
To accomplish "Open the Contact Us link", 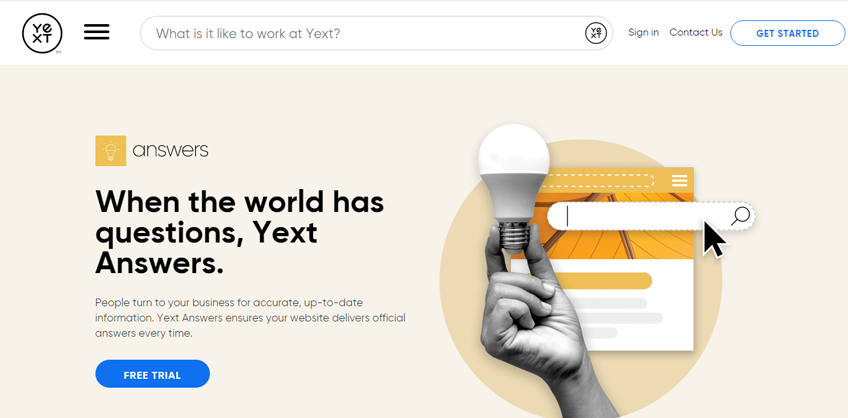I will click(695, 32).
